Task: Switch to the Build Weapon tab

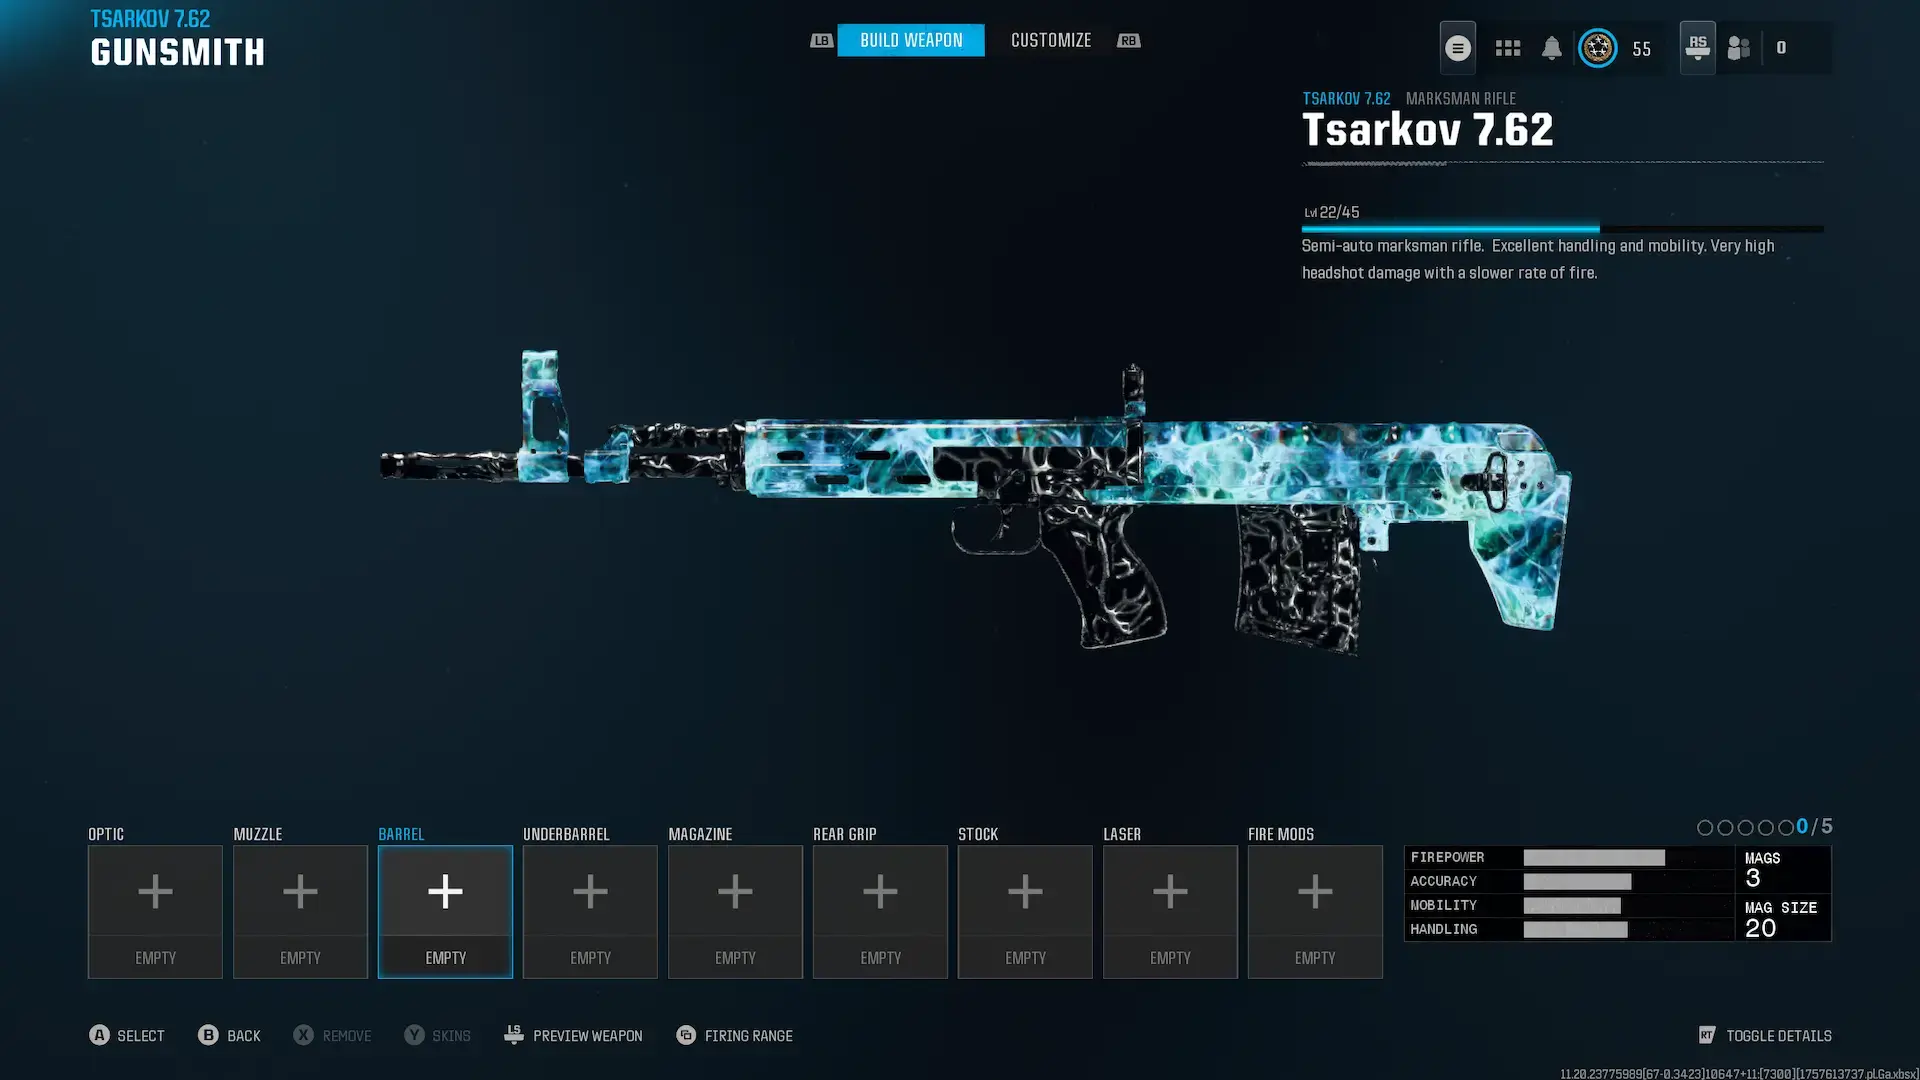Action: 910,40
